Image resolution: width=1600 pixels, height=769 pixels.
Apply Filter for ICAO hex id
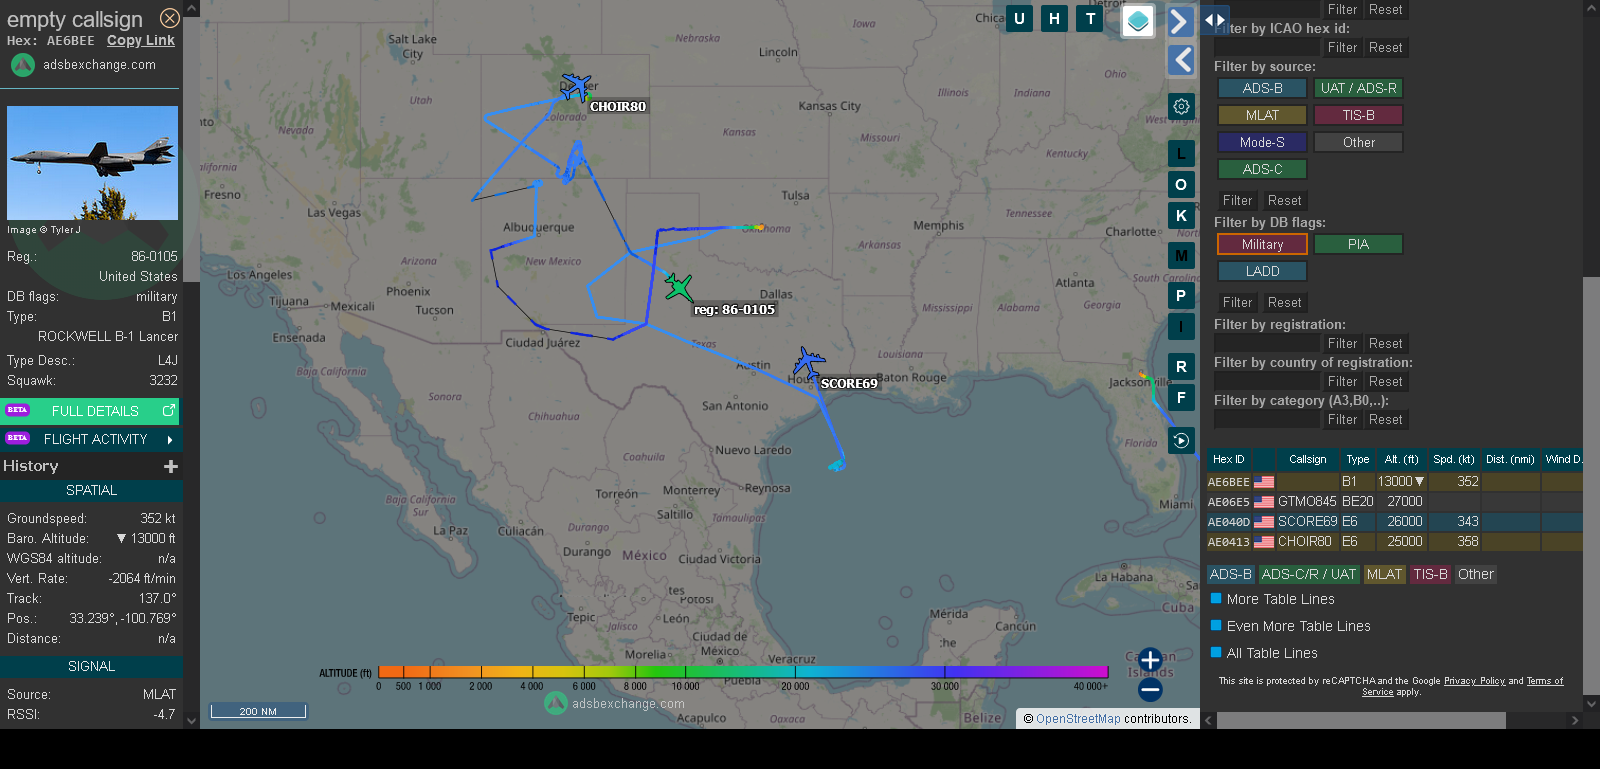click(x=1342, y=47)
